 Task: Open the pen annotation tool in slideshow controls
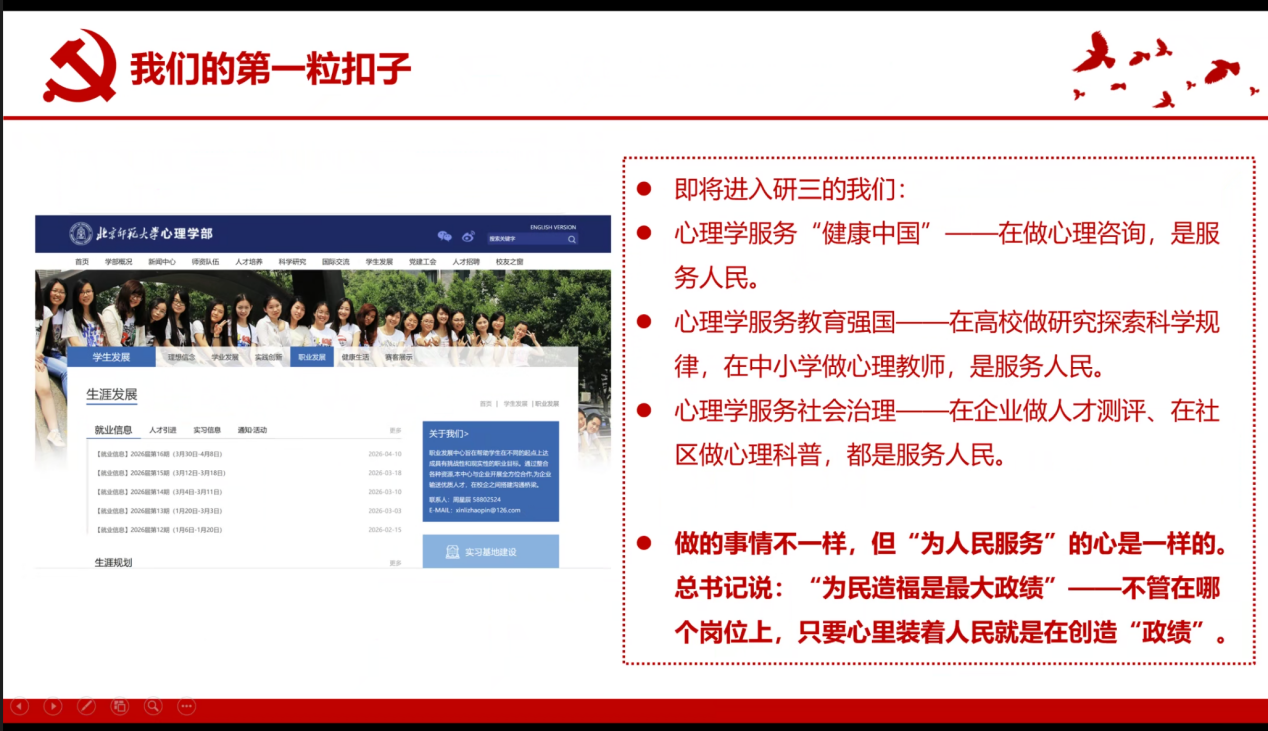86,706
